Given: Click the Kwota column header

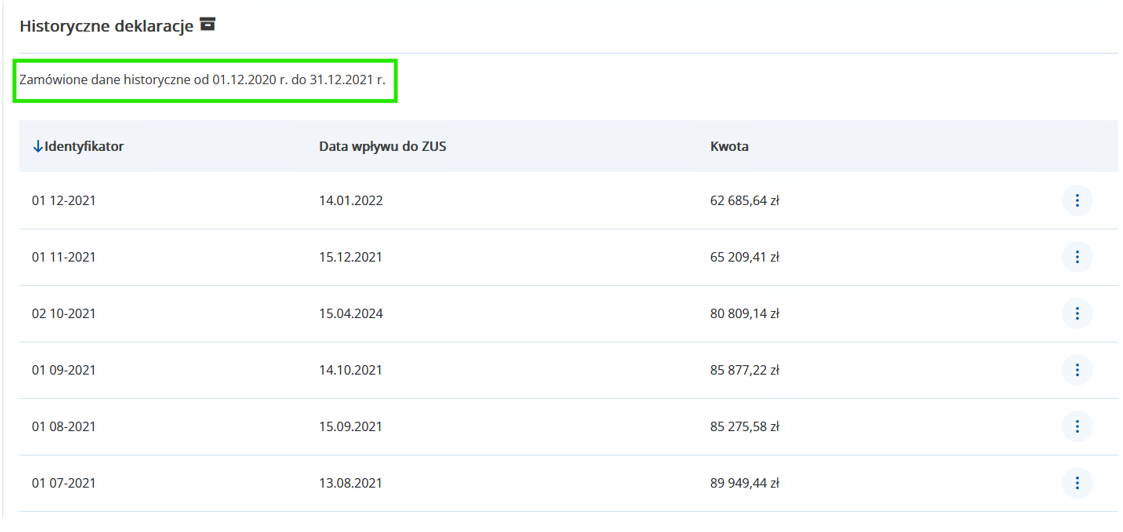Looking at the screenshot, I should pos(729,147).
